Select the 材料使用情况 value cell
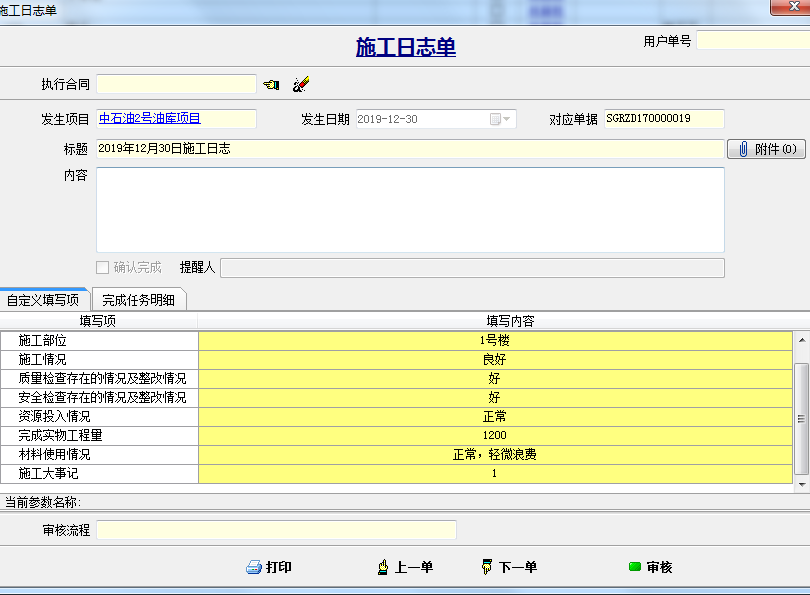The height and width of the screenshot is (595, 810). [x=494, y=455]
